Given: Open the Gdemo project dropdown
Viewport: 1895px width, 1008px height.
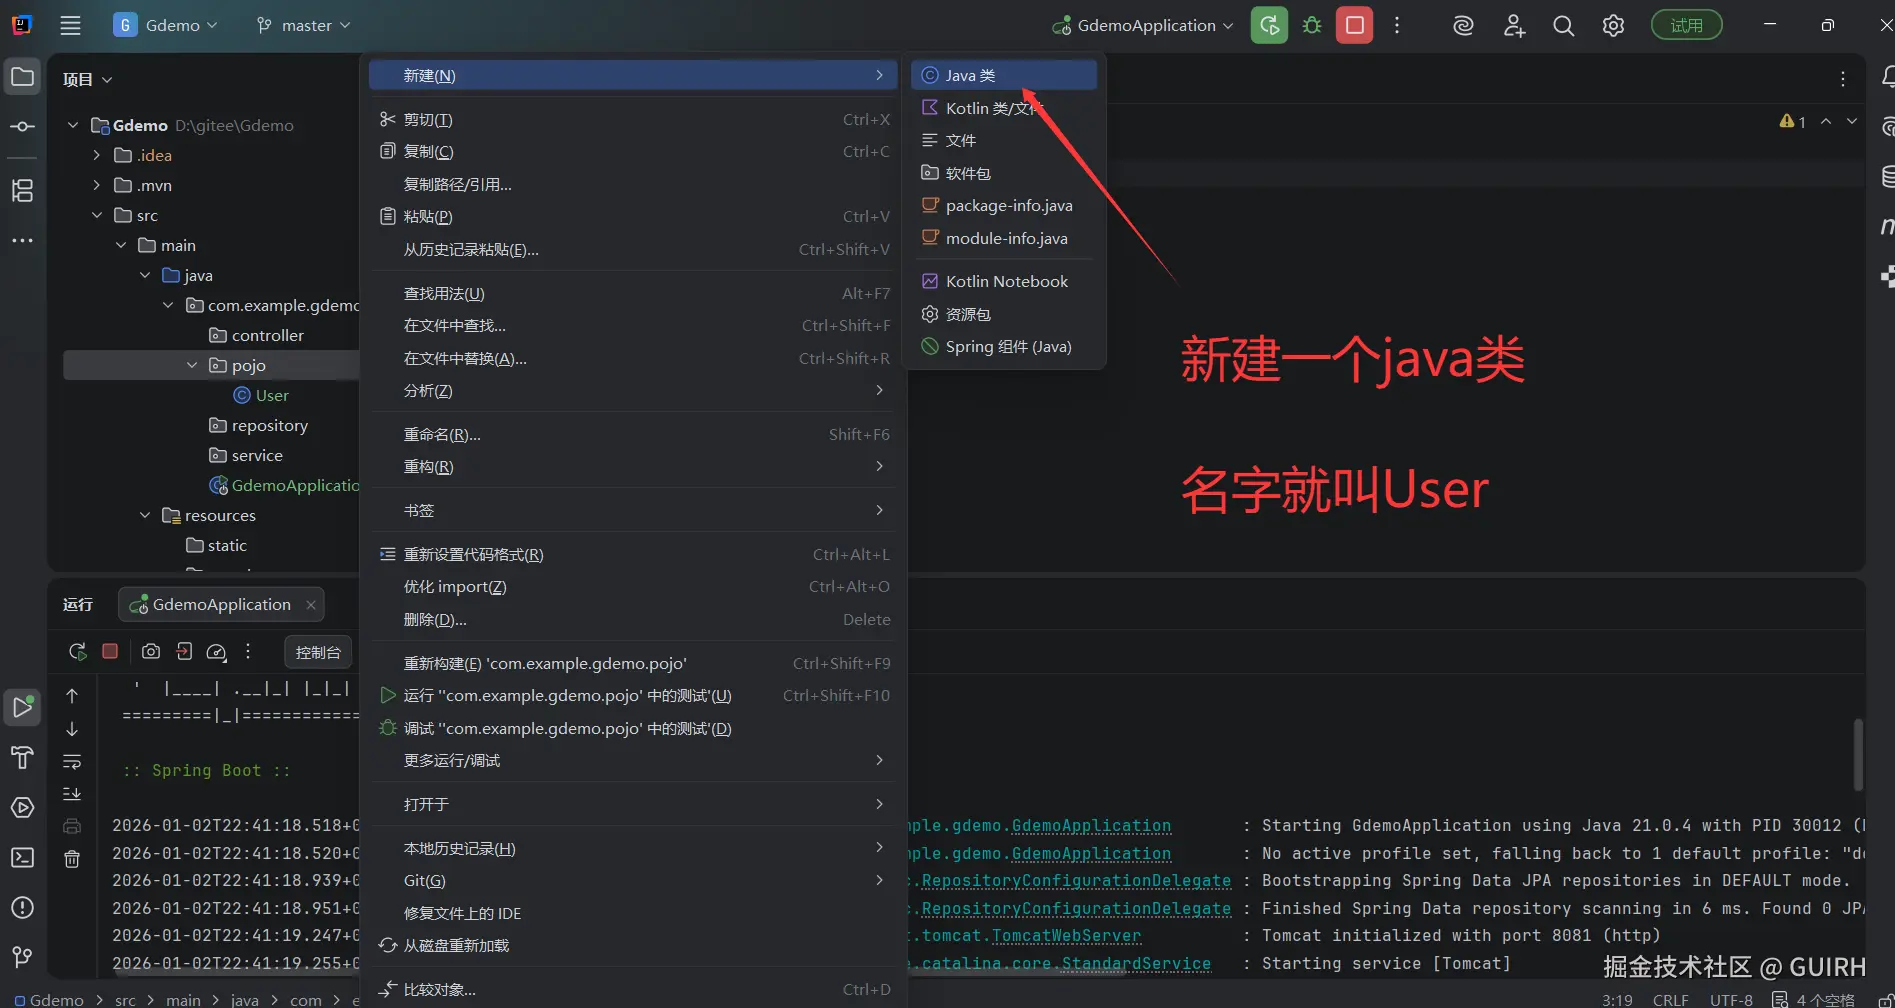Looking at the screenshot, I should tap(165, 26).
